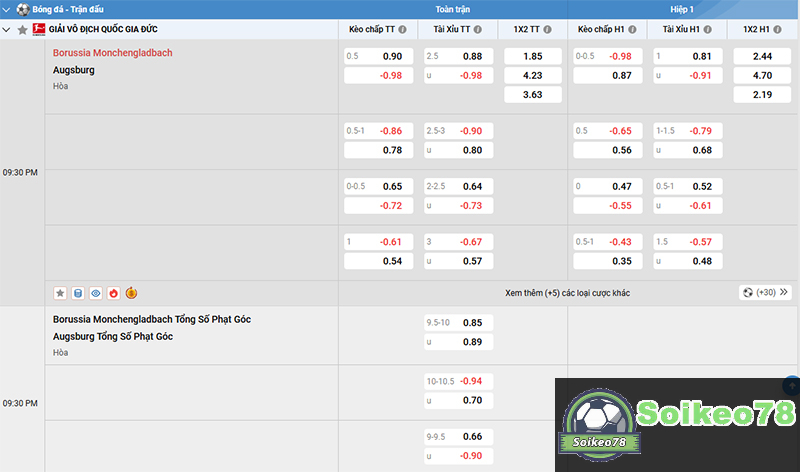
Task: Pick 1.85 odds in 1X2 TT column
Action: point(533,57)
